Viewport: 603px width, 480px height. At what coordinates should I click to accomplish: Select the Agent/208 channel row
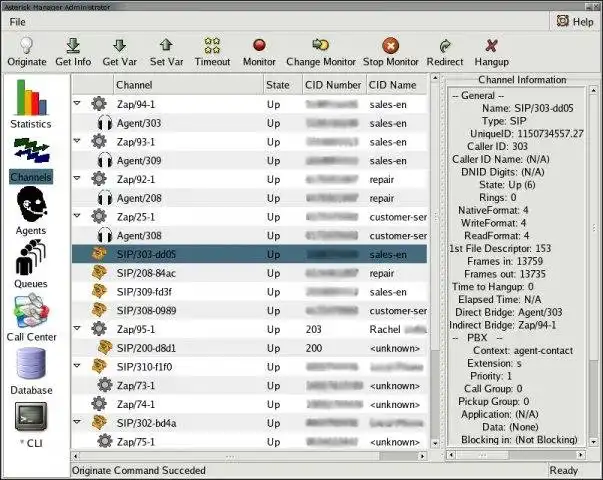coord(249,198)
